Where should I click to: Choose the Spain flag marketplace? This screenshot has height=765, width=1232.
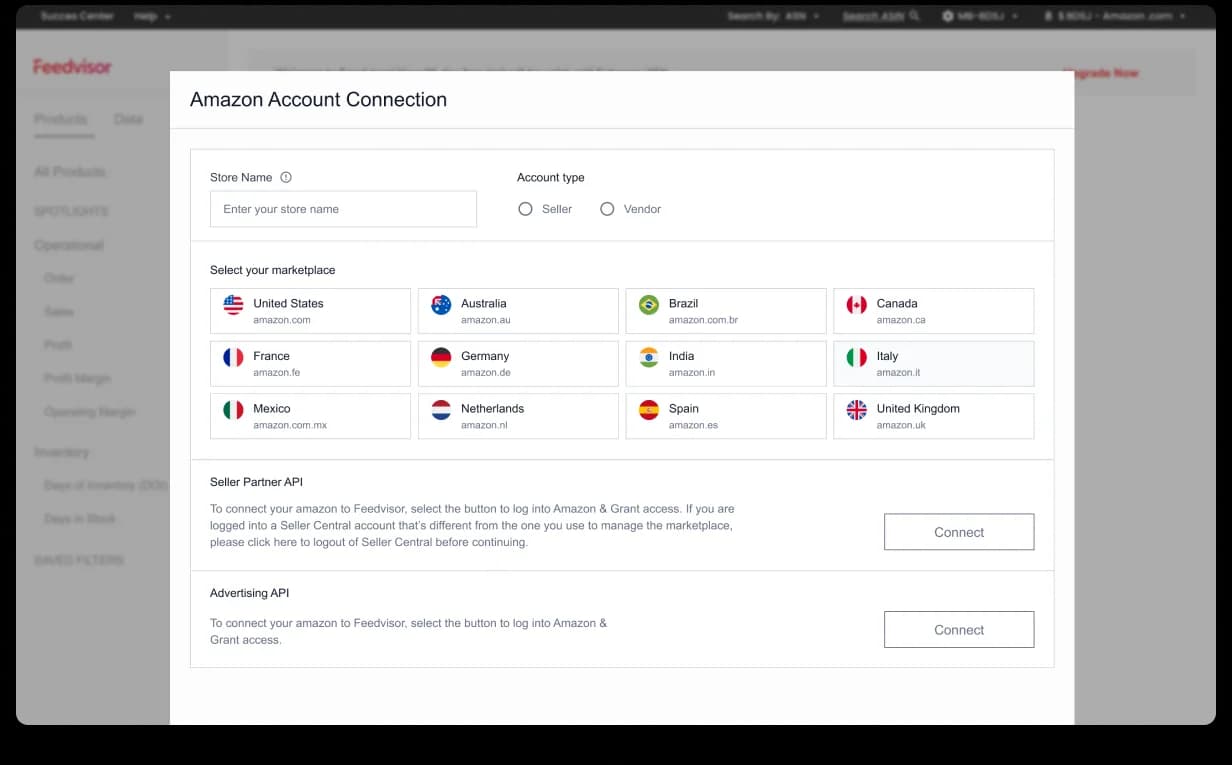point(726,416)
